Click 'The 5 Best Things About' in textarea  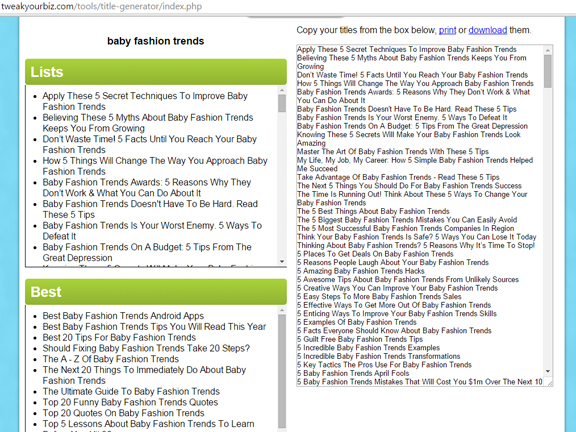click(x=373, y=212)
